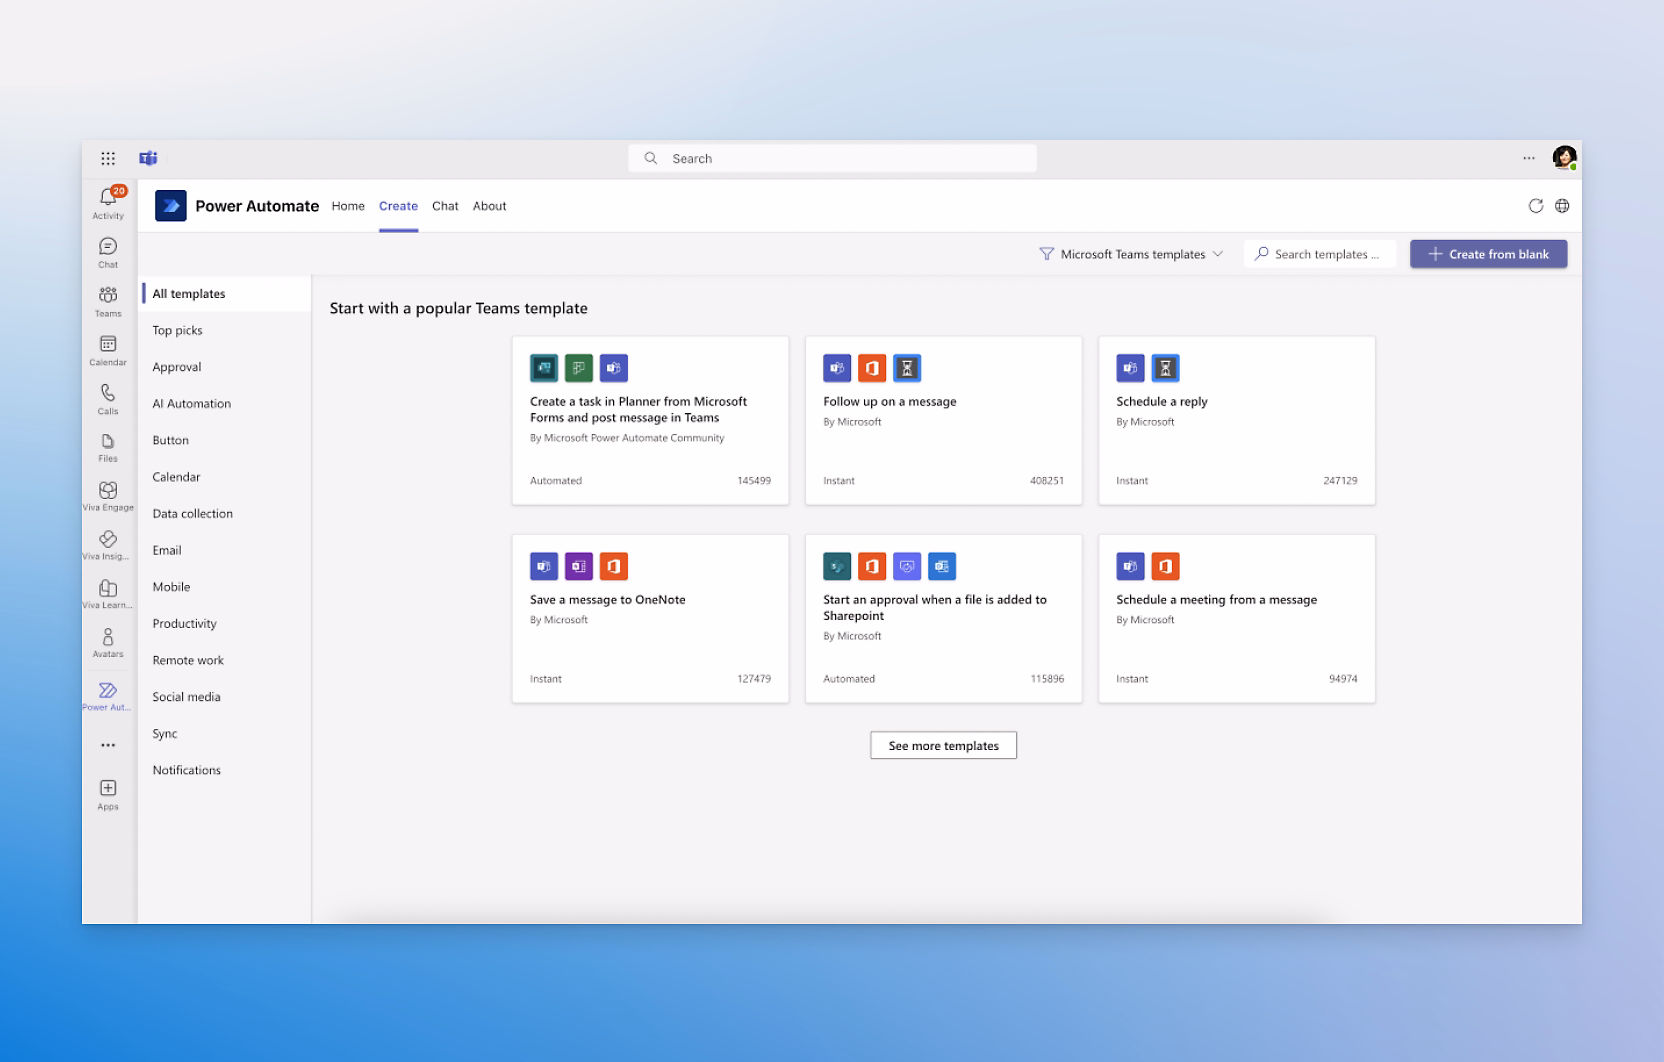Switch to the Home tab
Viewport: 1664px width, 1062px height.
click(x=348, y=206)
